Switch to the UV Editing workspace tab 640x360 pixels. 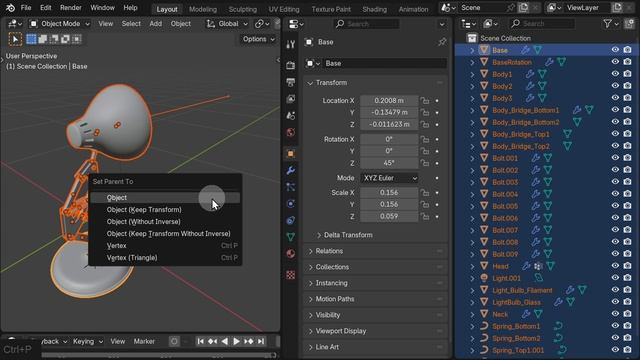tap(284, 9)
